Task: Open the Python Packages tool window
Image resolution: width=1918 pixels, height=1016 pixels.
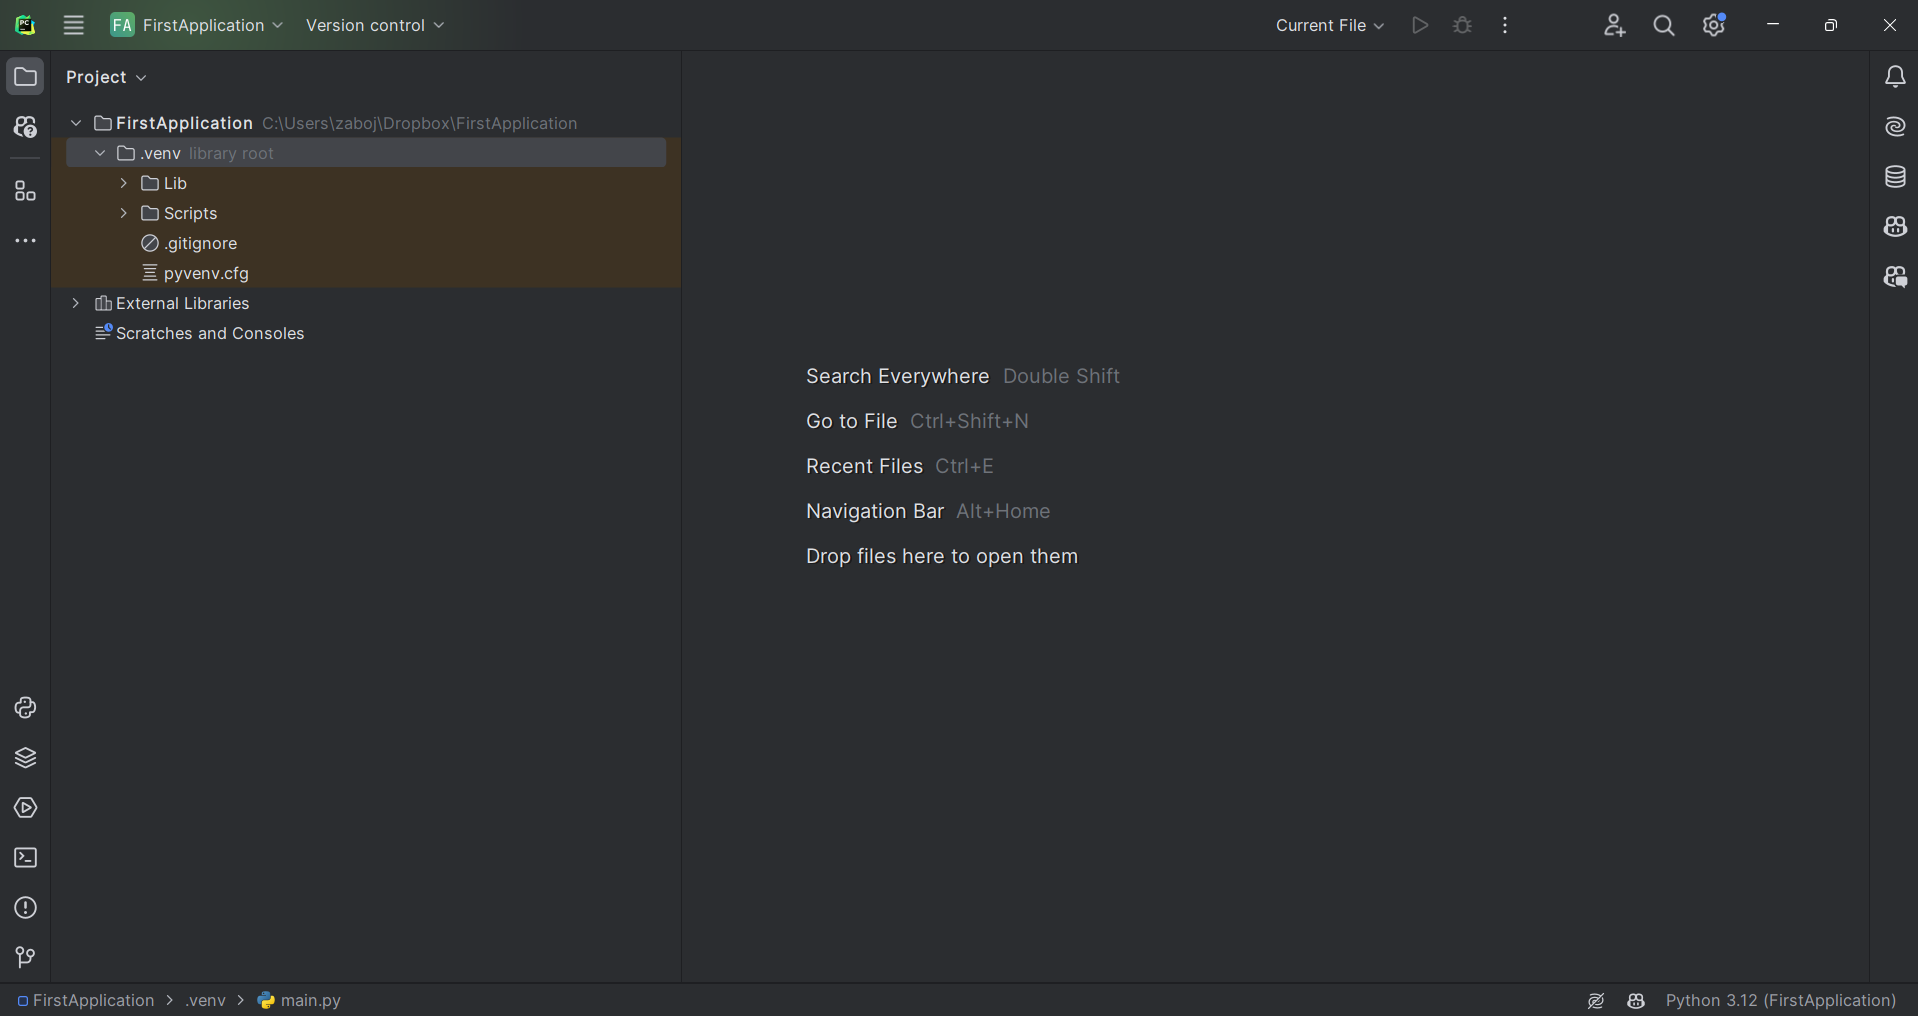Action: (x=25, y=758)
